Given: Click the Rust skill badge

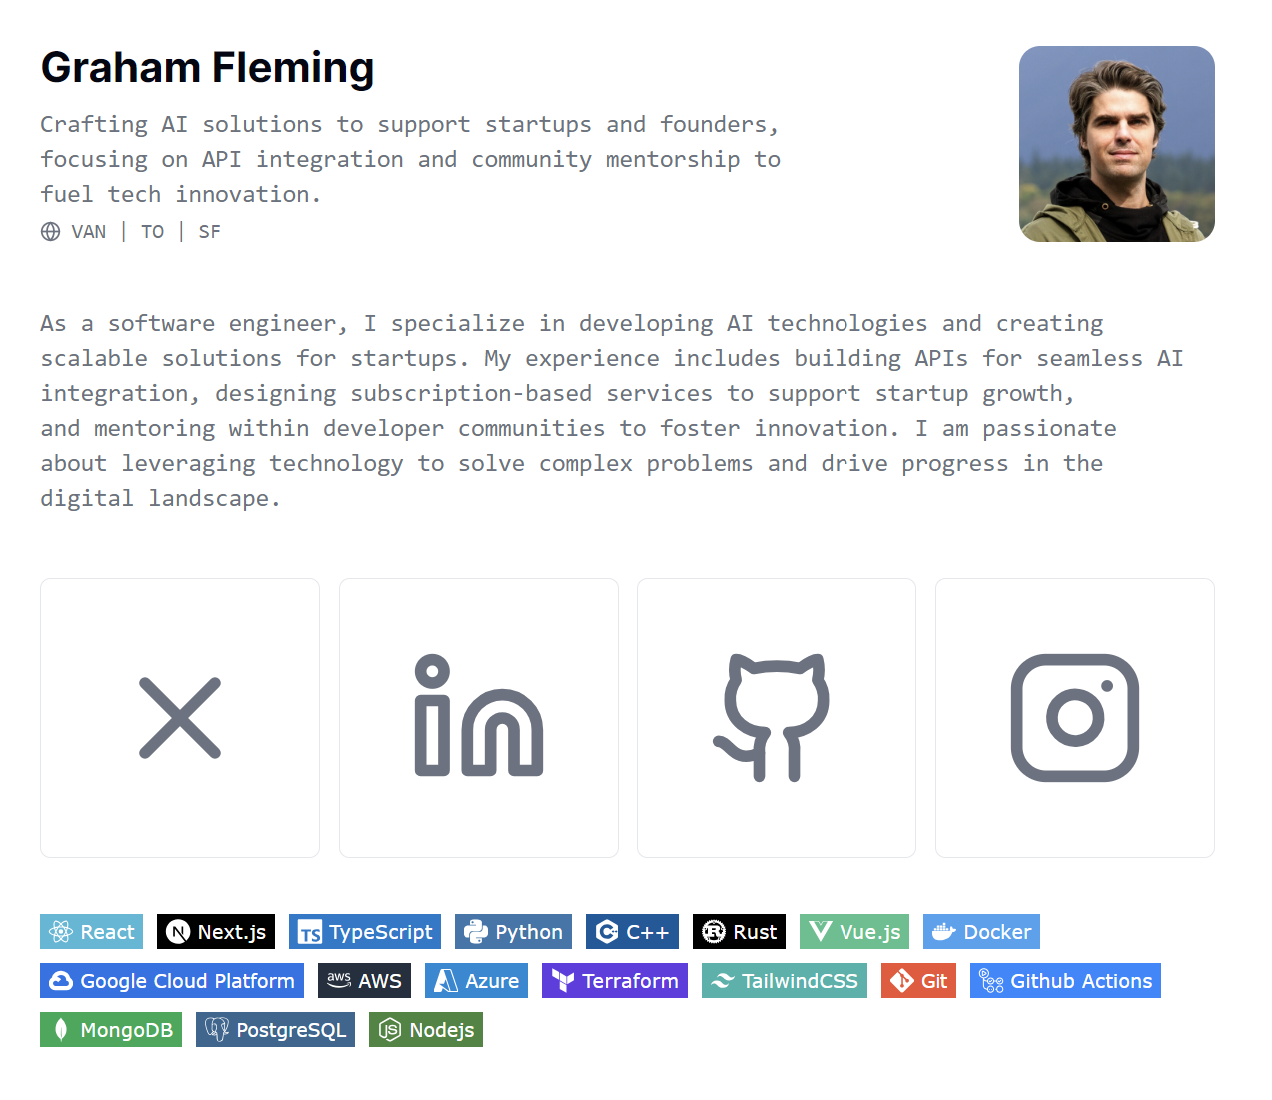Looking at the screenshot, I should click(x=739, y=932).
